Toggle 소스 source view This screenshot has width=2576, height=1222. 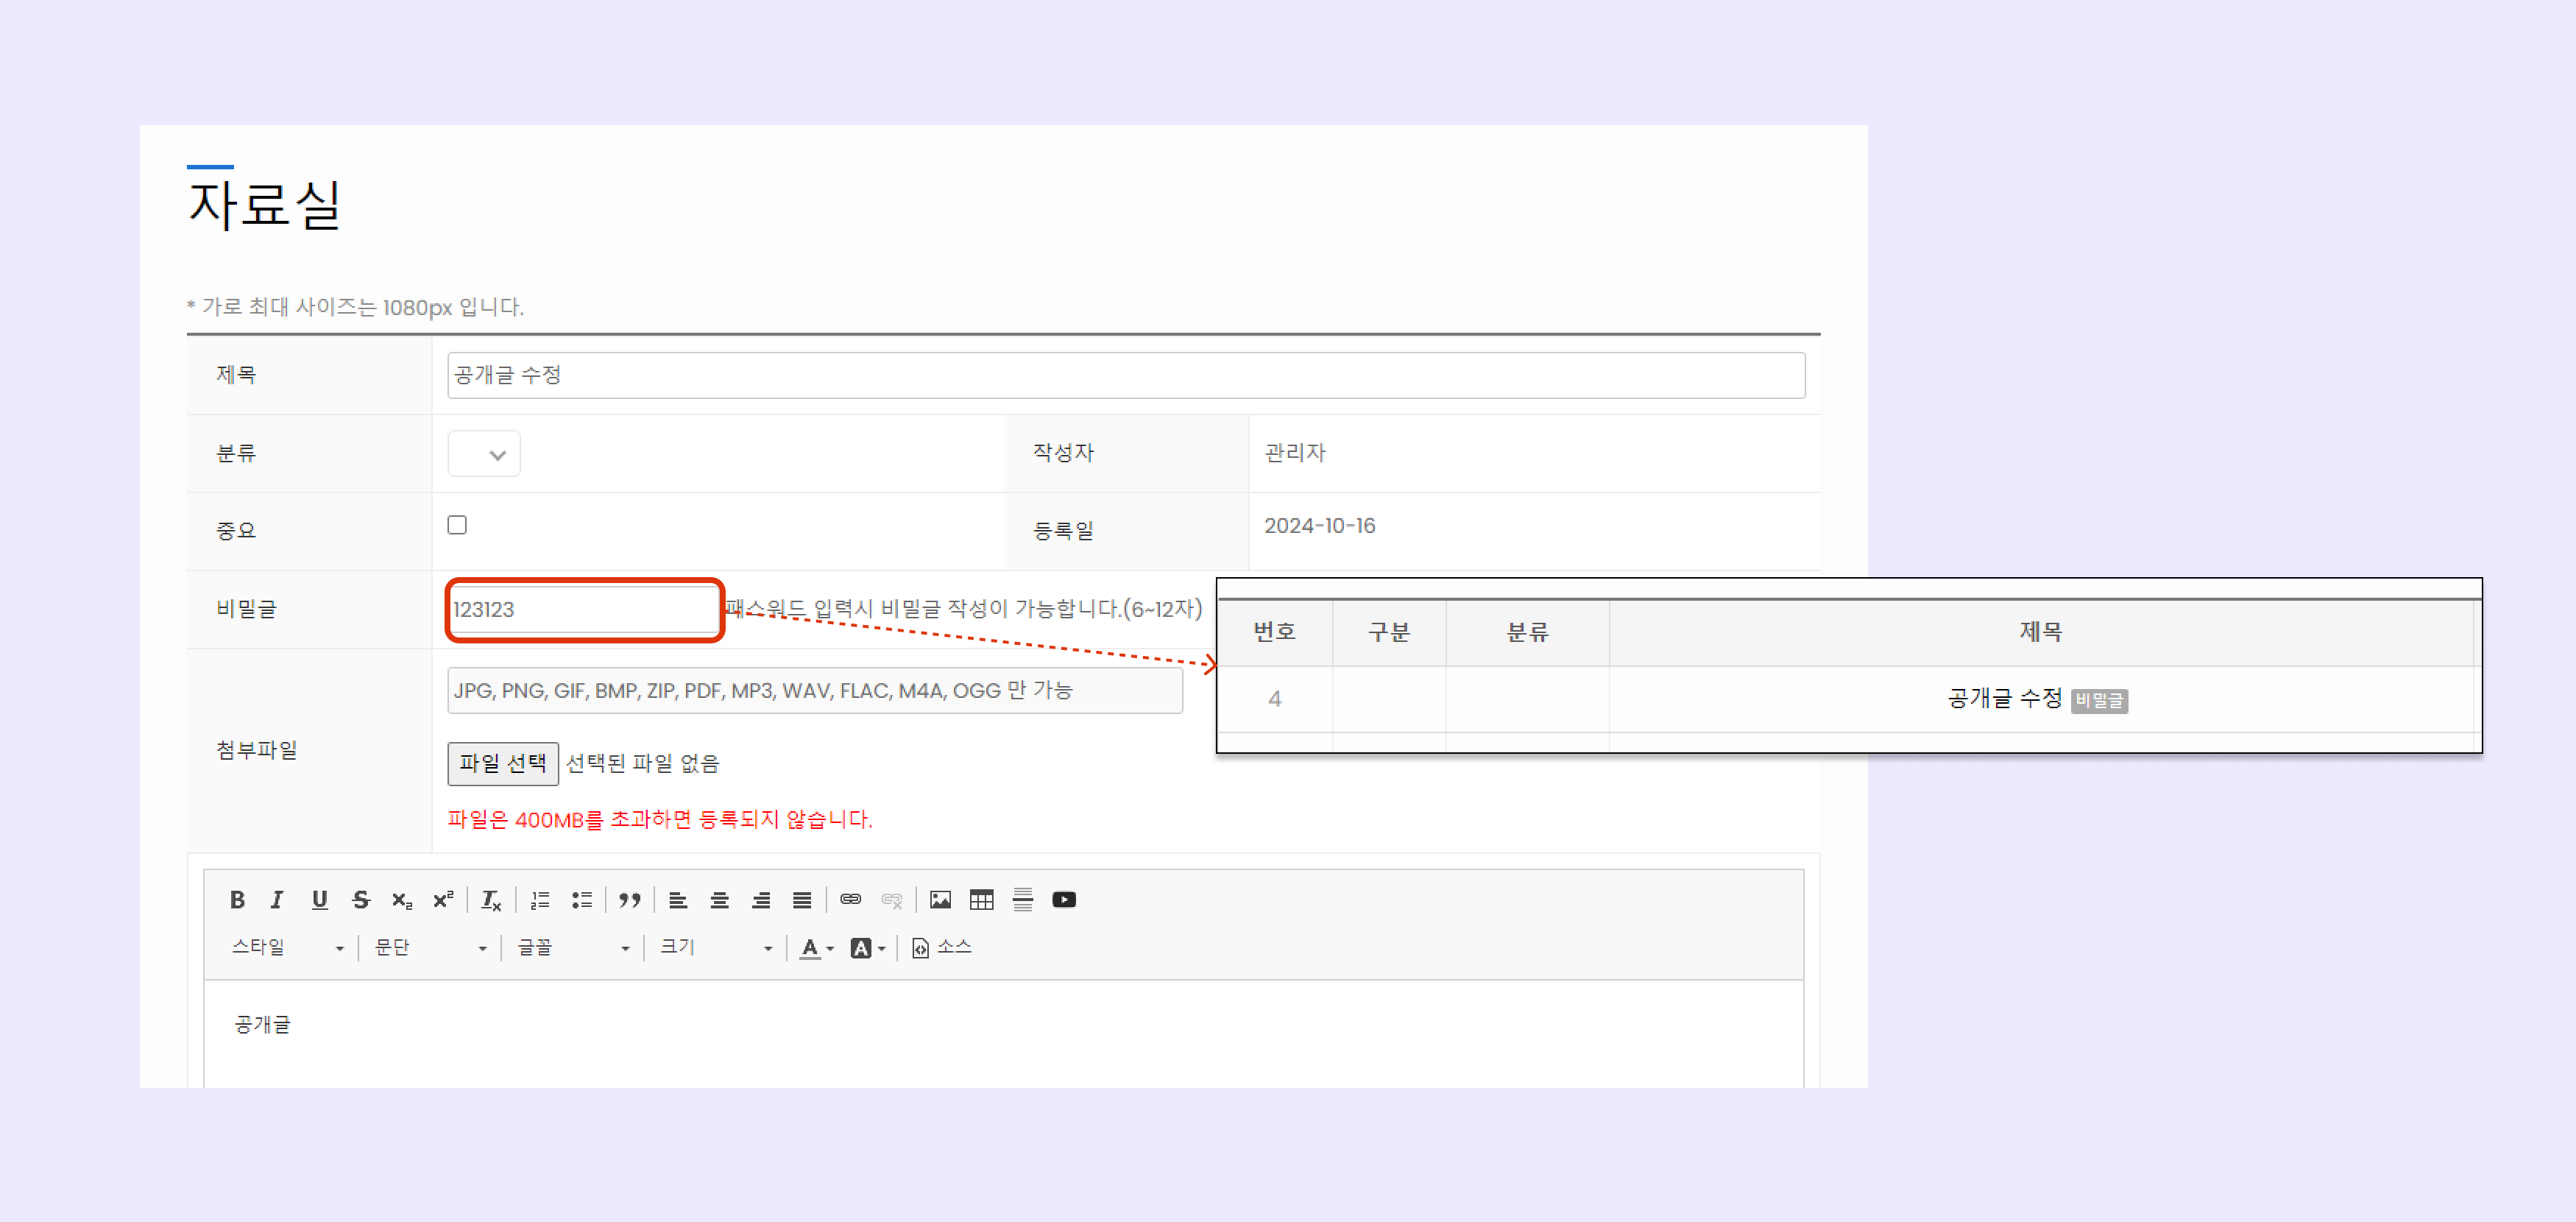click(x=941, y=947)
